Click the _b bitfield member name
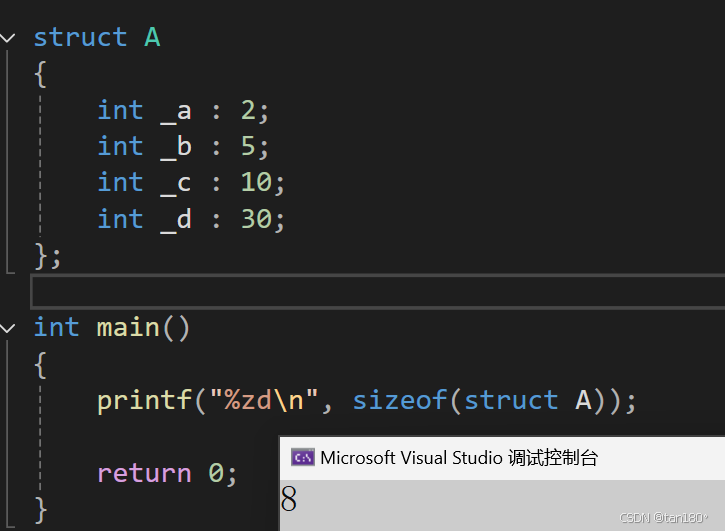This screenshot has height=531, width=725. 176,147
